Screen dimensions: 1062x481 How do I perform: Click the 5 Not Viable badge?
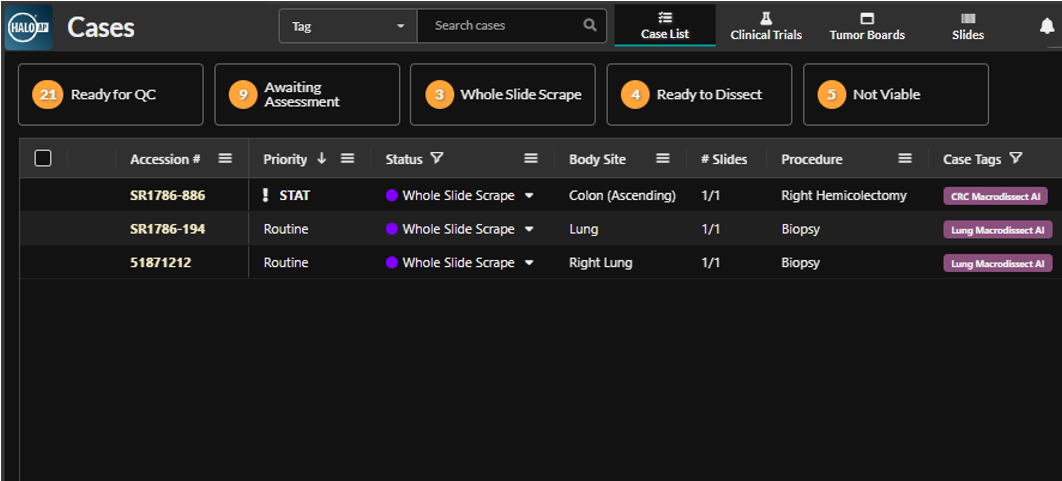832,95
